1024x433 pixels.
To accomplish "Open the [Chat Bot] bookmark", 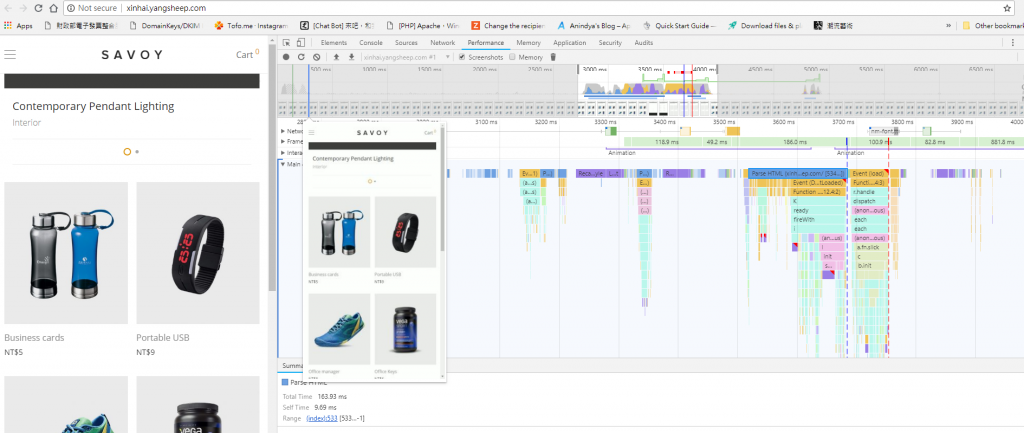I will pyautogui.click(x=337, y=25).
